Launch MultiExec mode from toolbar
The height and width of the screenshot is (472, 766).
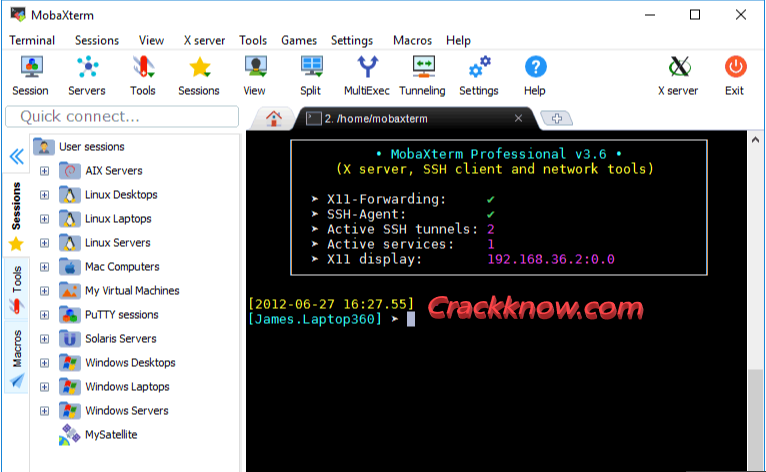point(367,76)
